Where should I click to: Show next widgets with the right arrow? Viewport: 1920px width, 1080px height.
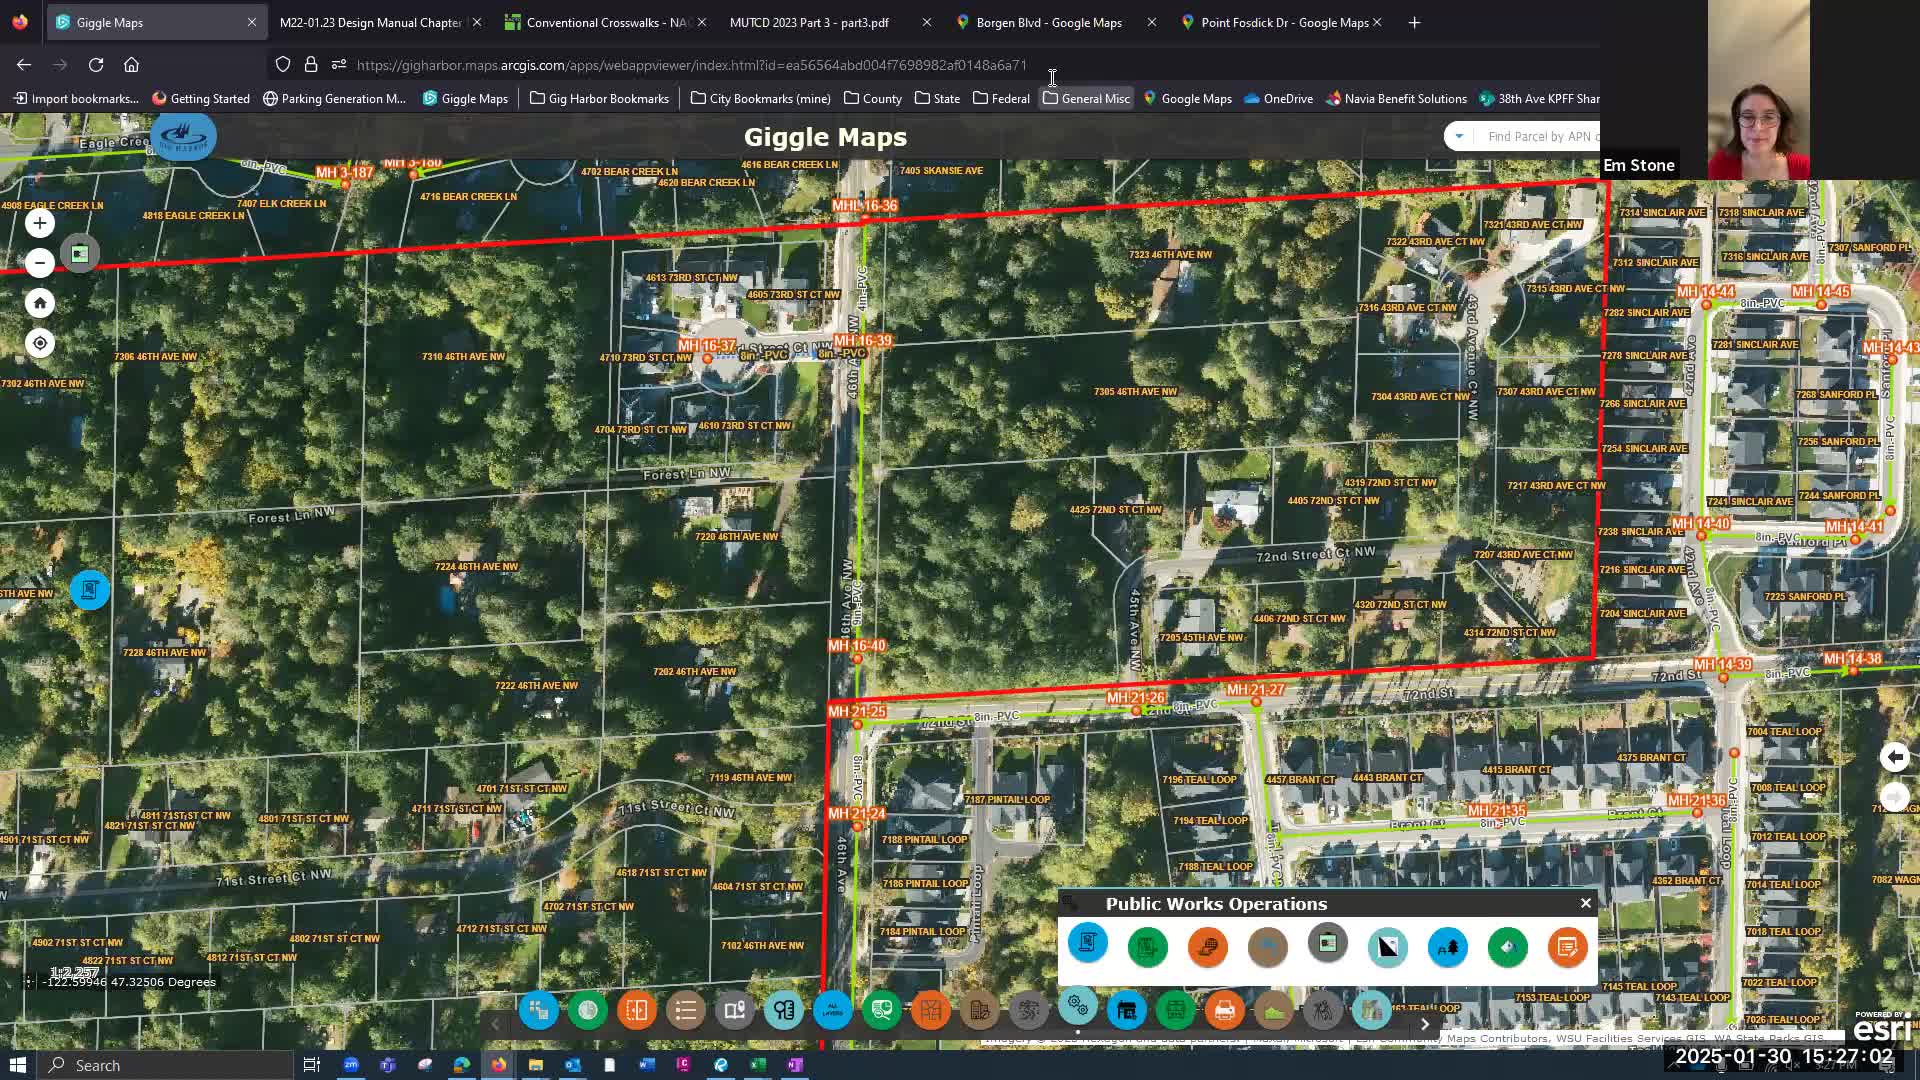(x=1425, y=1023)
